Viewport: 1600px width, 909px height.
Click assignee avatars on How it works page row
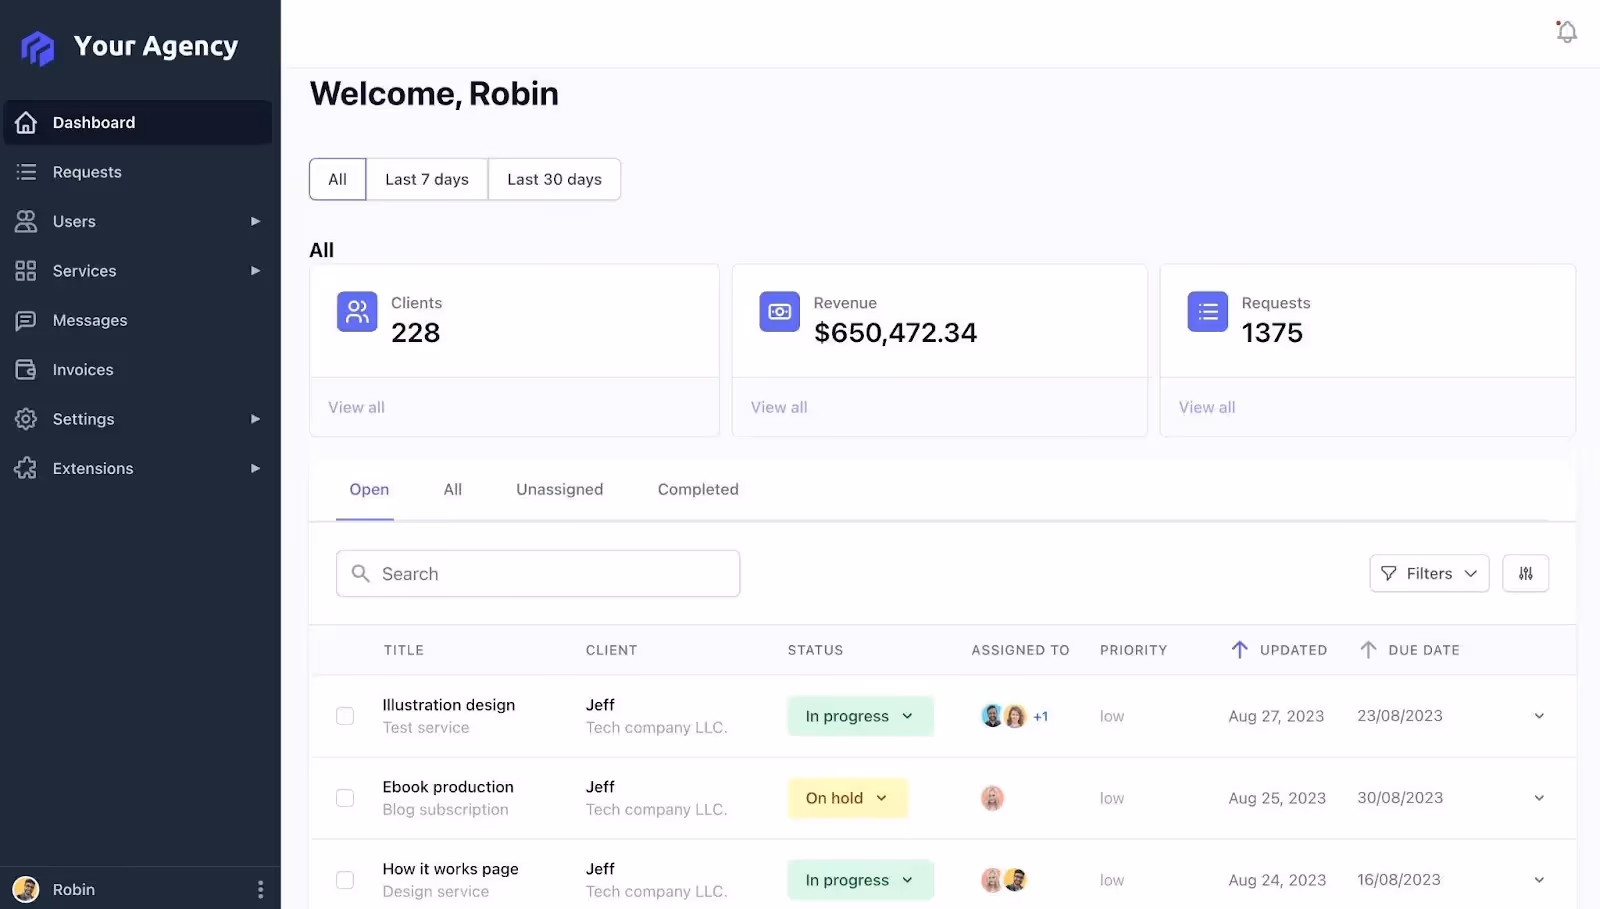click(x=1004, y=880)
